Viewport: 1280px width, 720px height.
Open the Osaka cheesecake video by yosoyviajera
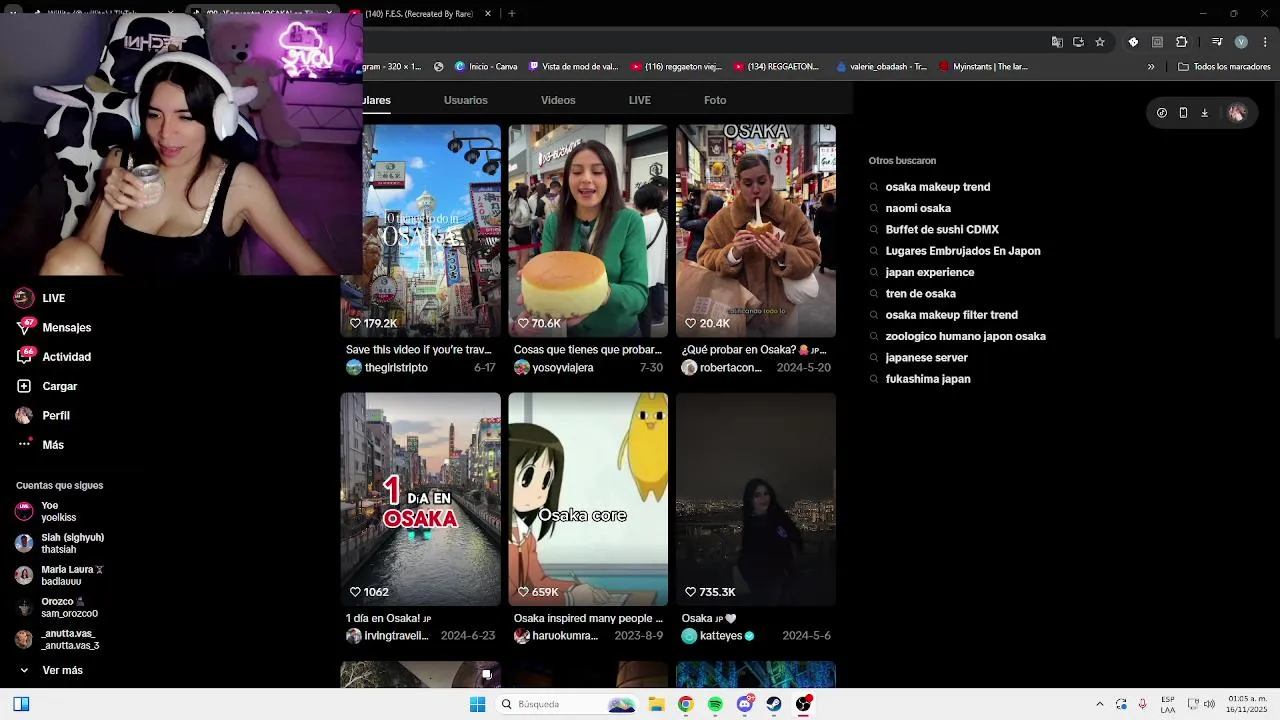[588, 231]
